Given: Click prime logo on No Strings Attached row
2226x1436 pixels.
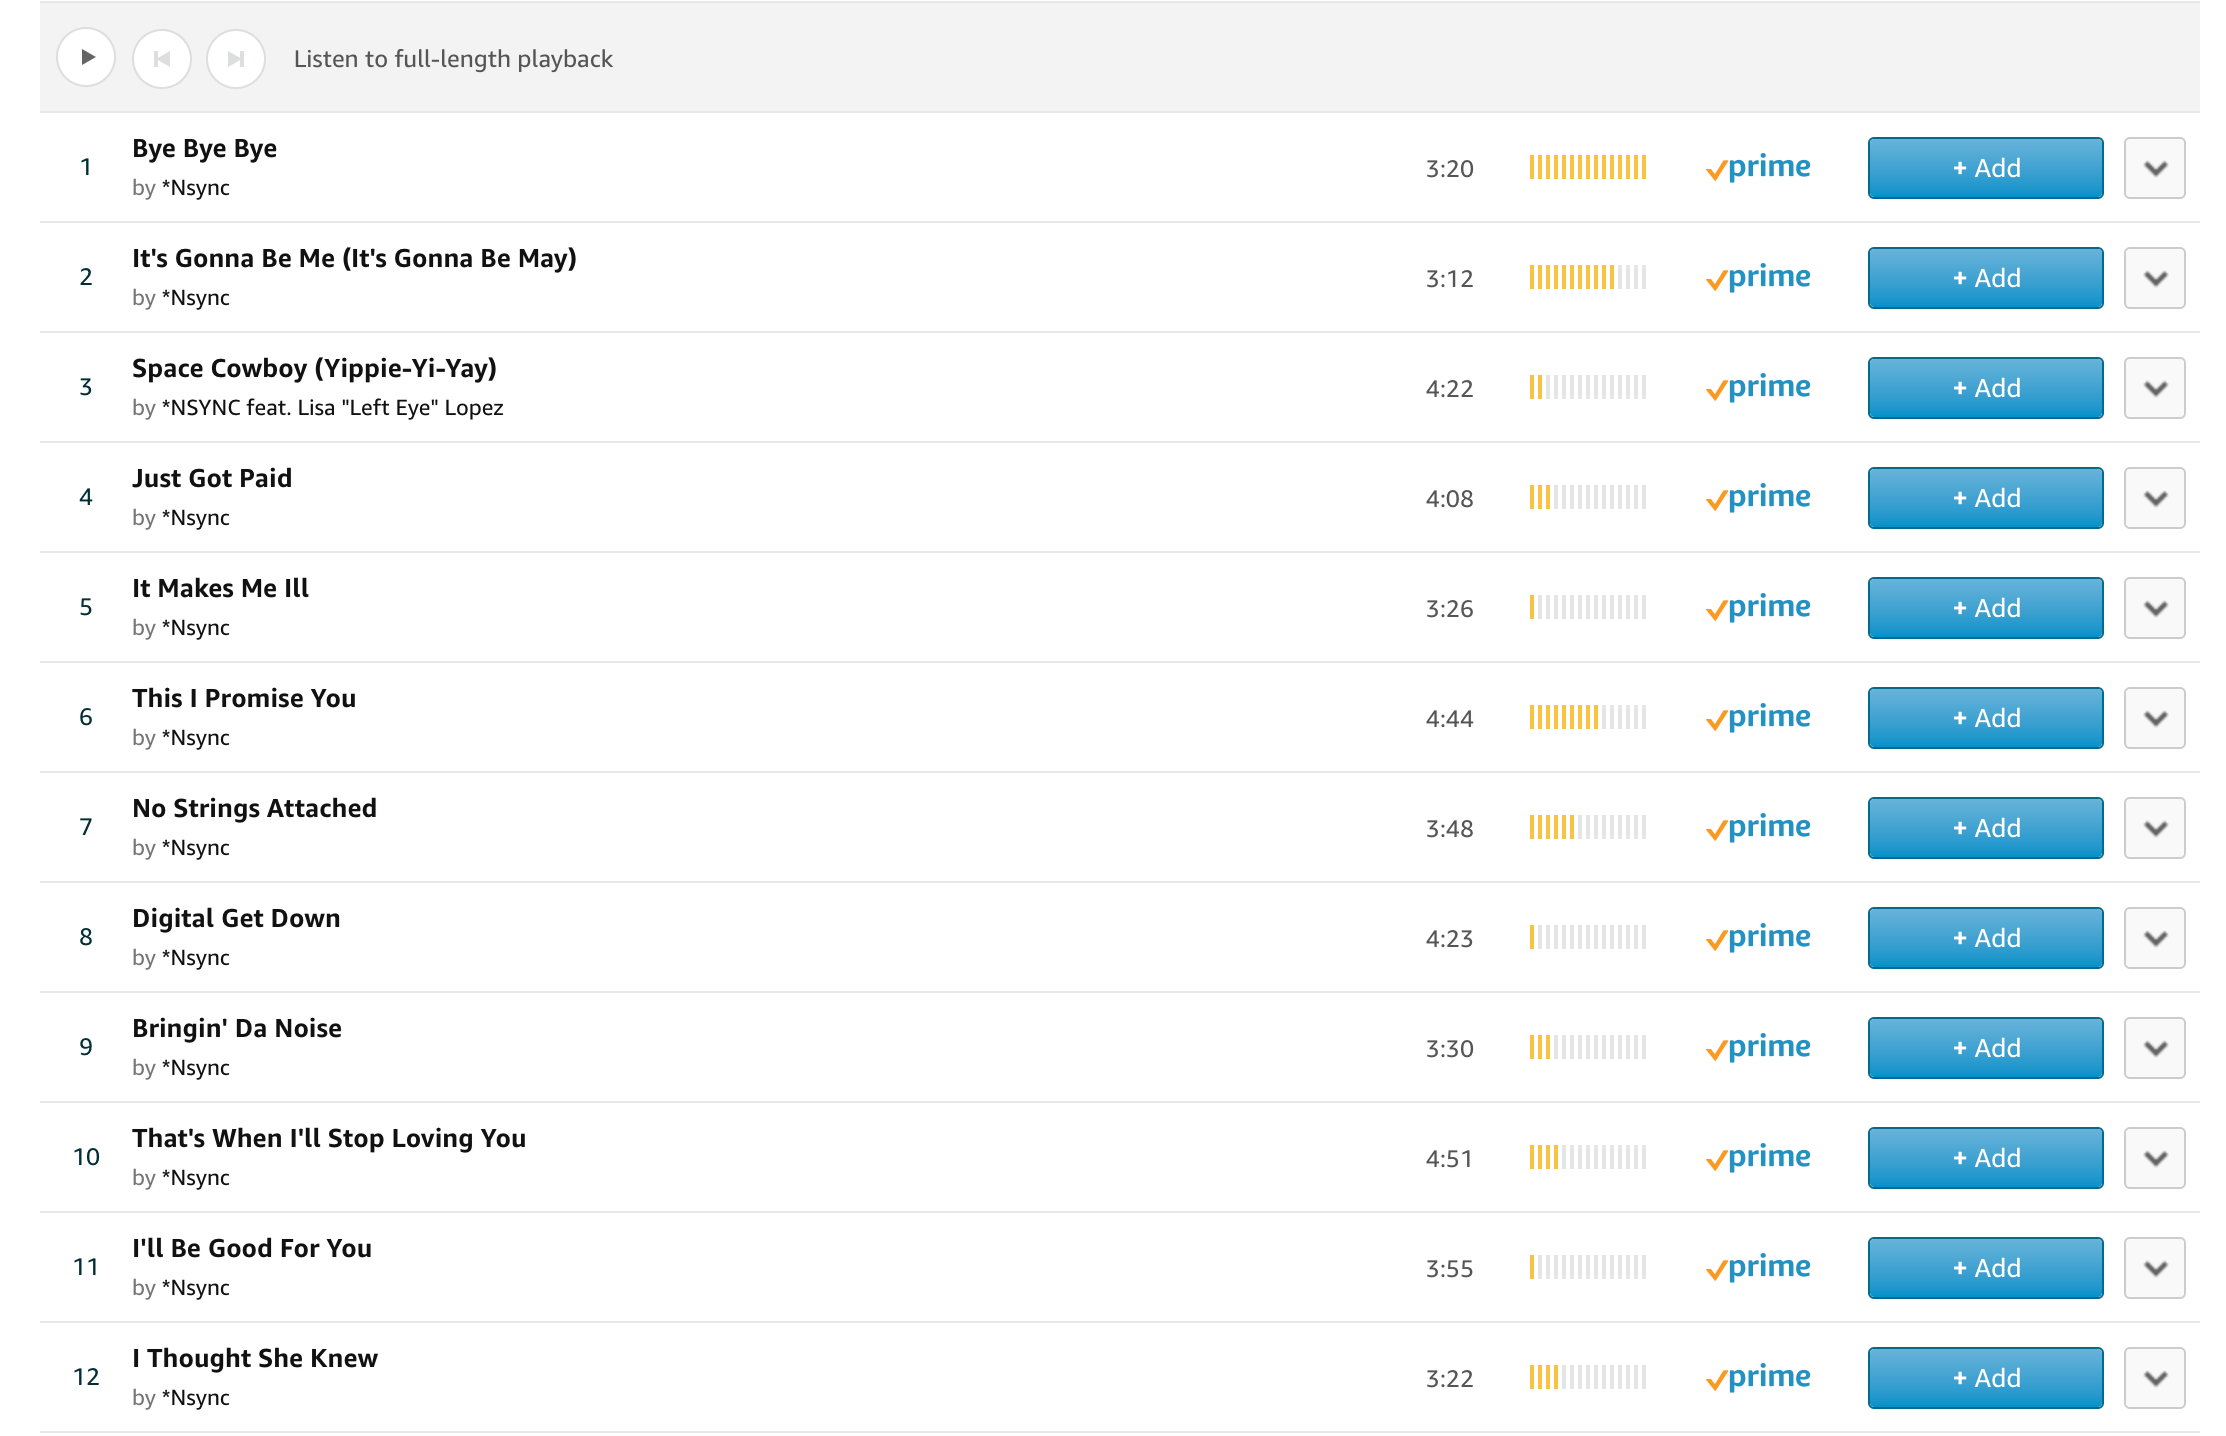Looking at the screenshot, I should [1758, 828].
